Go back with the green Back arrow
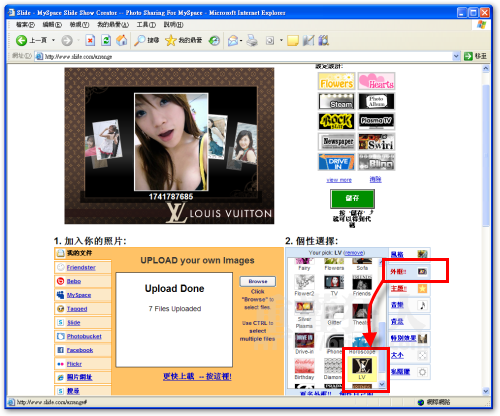 (21, 41)
